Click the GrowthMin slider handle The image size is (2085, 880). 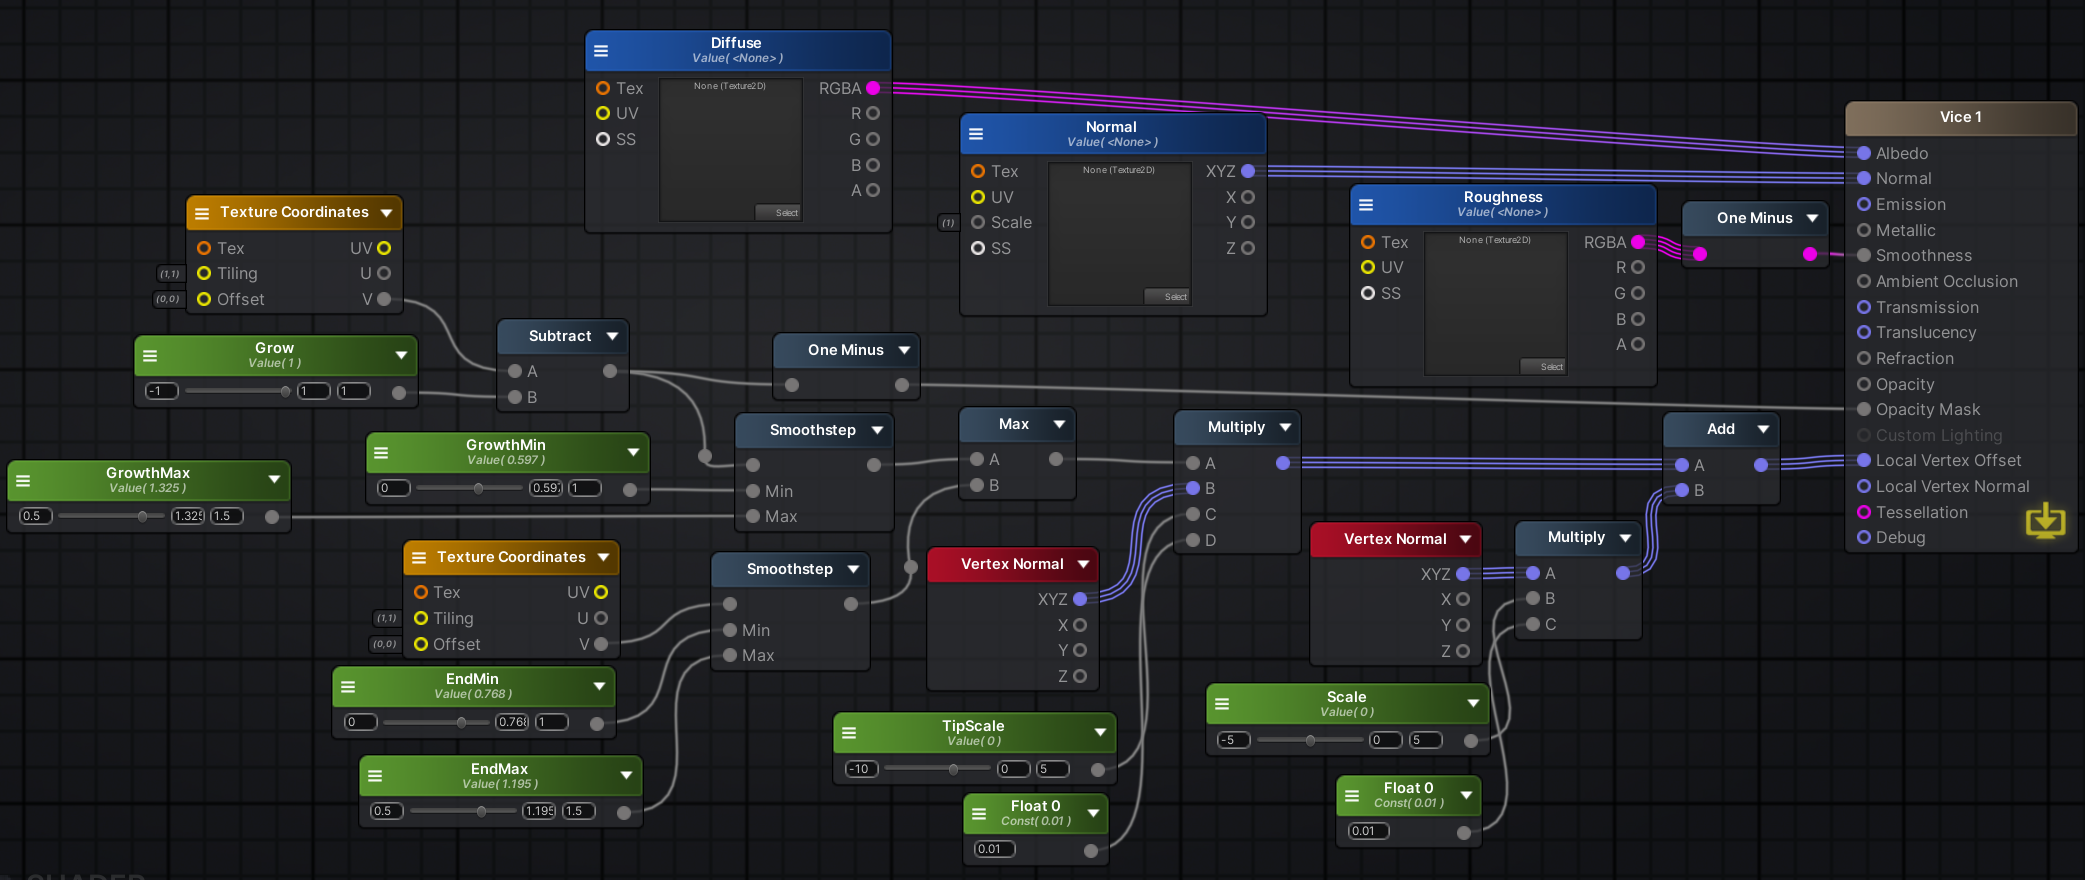point(479,489)
